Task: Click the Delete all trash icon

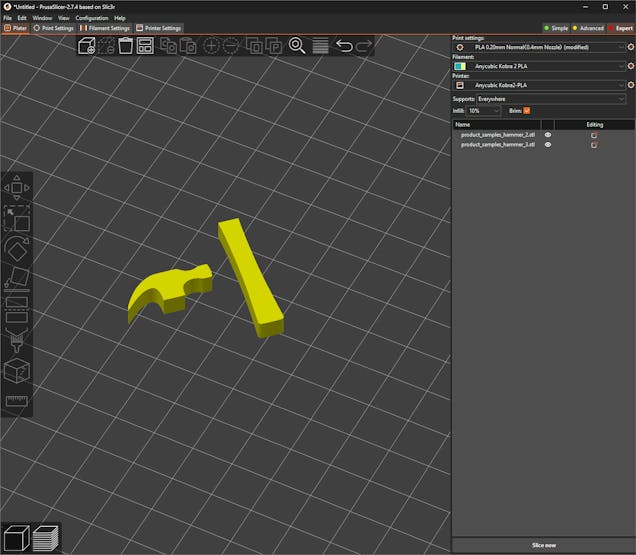Action: coord(126,46)
